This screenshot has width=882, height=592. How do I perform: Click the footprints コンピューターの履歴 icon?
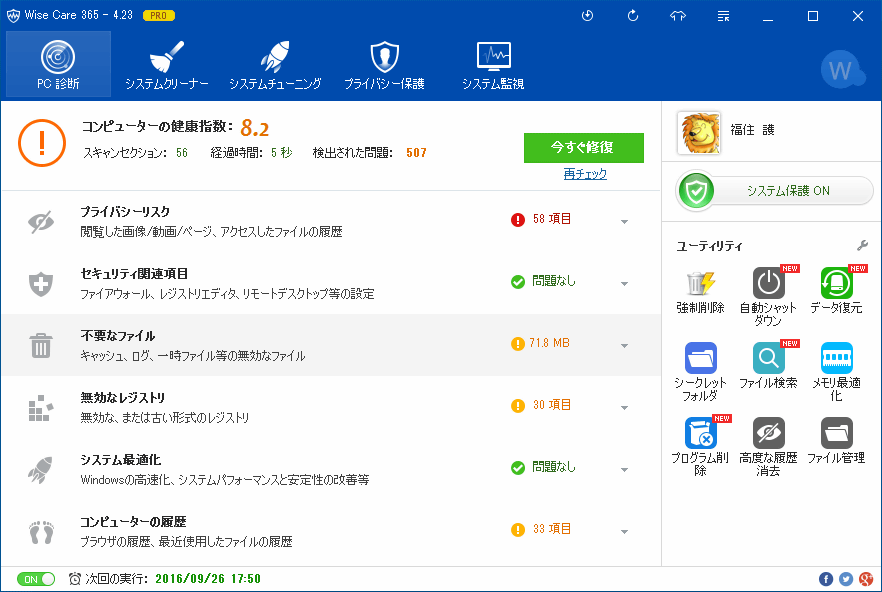click(41, 532)
